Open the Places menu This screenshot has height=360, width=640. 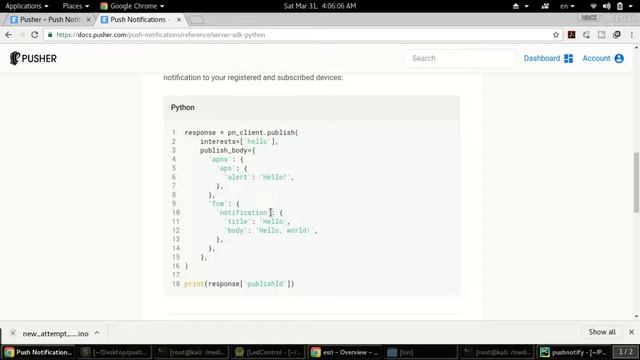click(76, 6)
